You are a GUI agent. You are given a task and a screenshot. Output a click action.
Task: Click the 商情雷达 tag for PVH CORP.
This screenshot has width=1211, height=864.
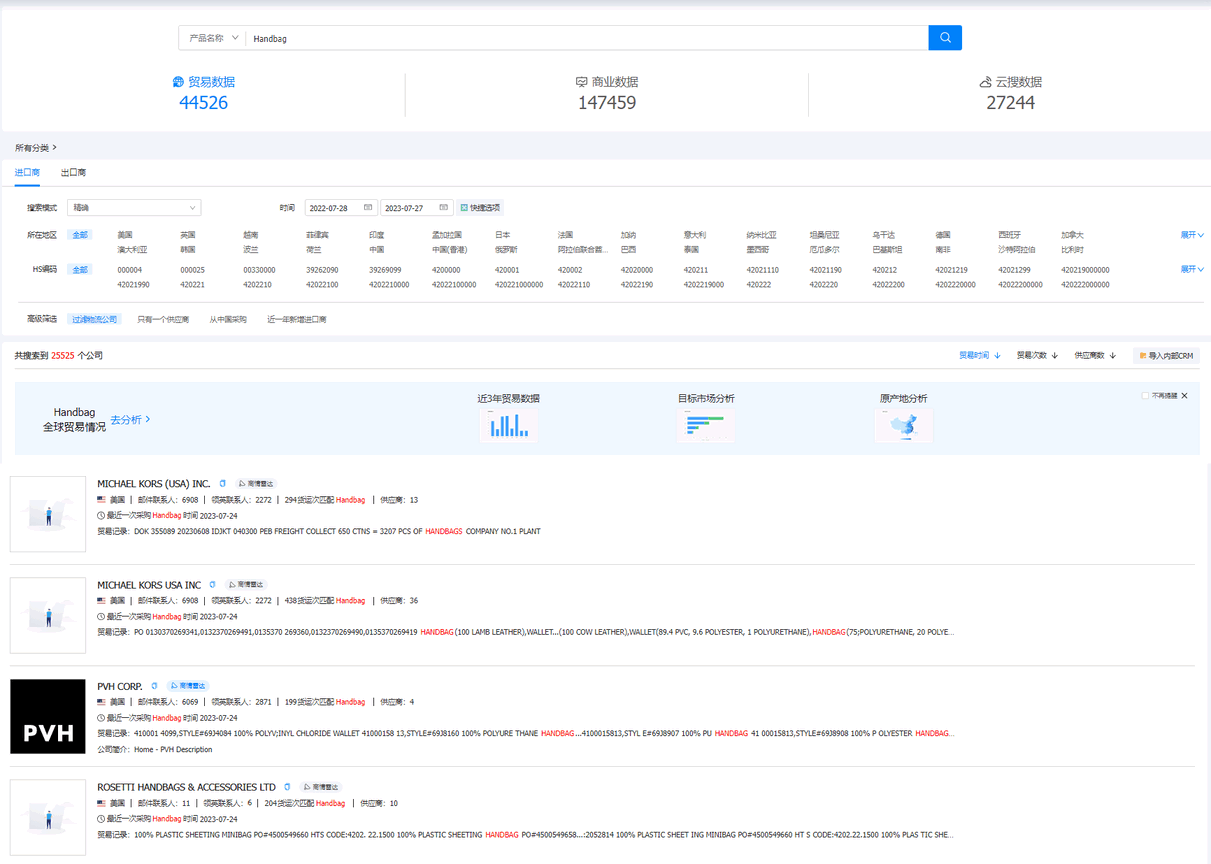(x=187, y=686)
